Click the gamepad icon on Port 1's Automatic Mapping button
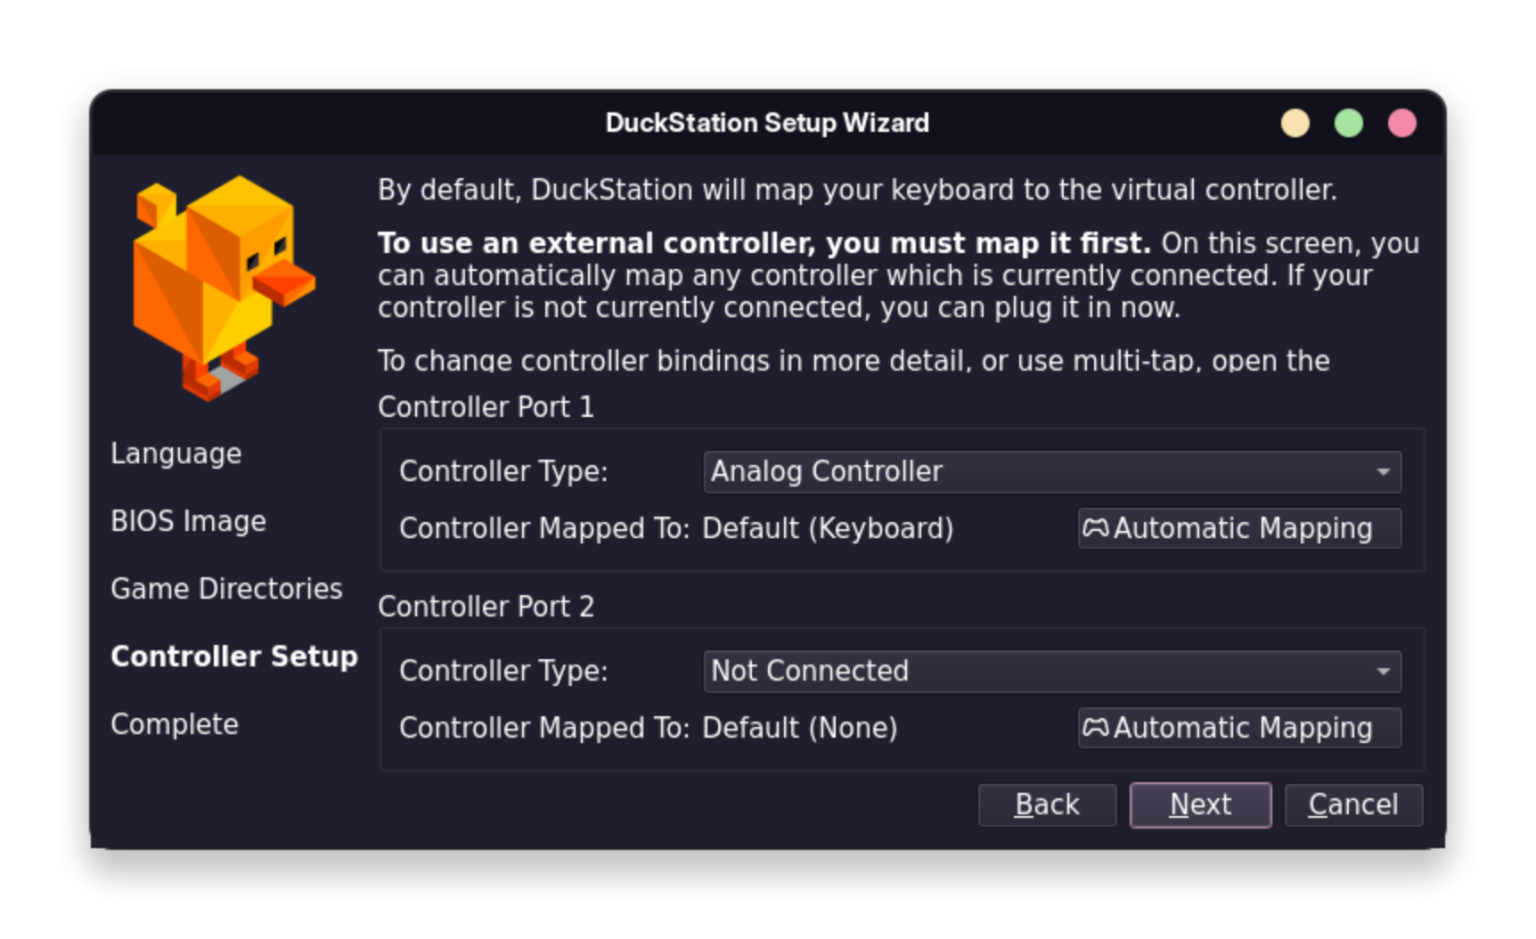1536x939 pixels. pos(1096,528)
